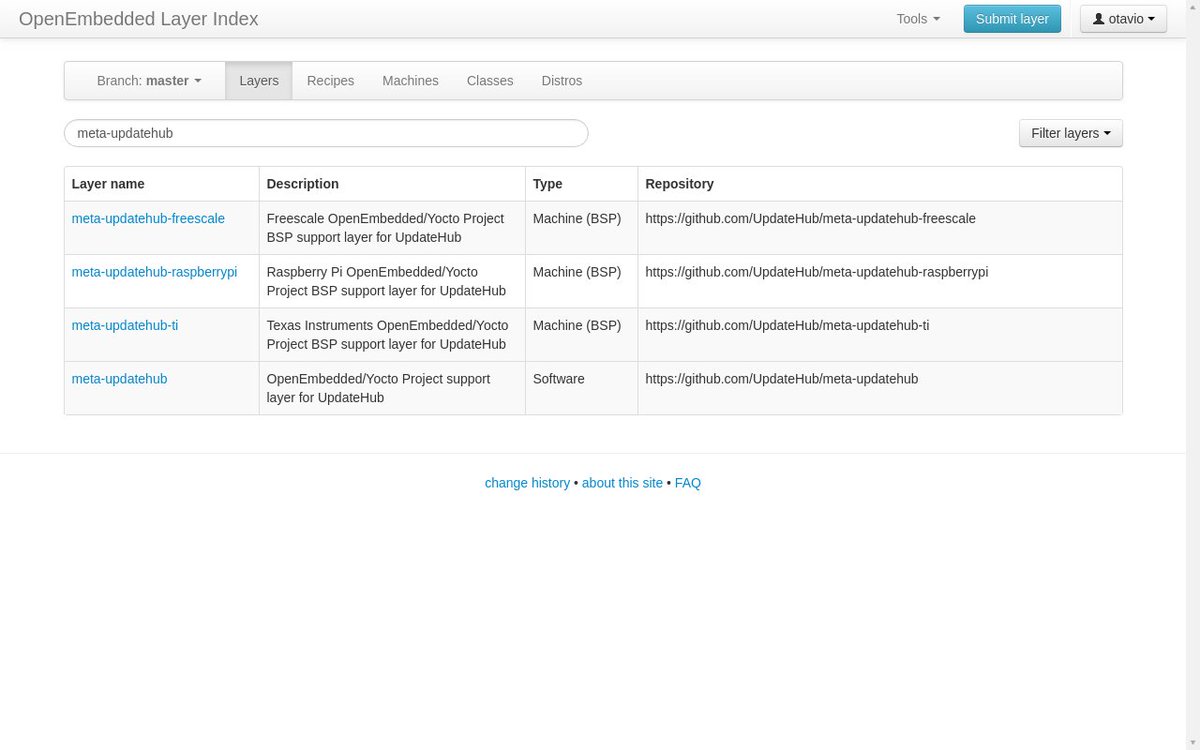Switch to the Machines tab
The height and width of the screenshot is (750, 1200).
tap(410, 81)
